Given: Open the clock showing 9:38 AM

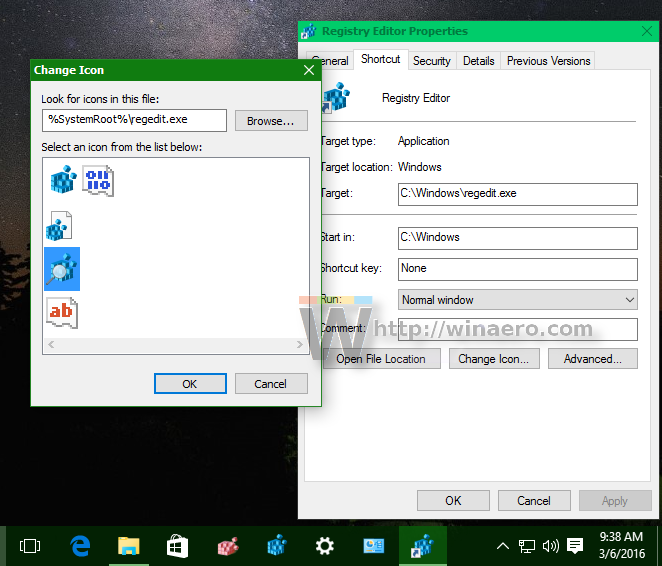Looking at the screenshot, I should pyautogui.click(x=622, y=545).
